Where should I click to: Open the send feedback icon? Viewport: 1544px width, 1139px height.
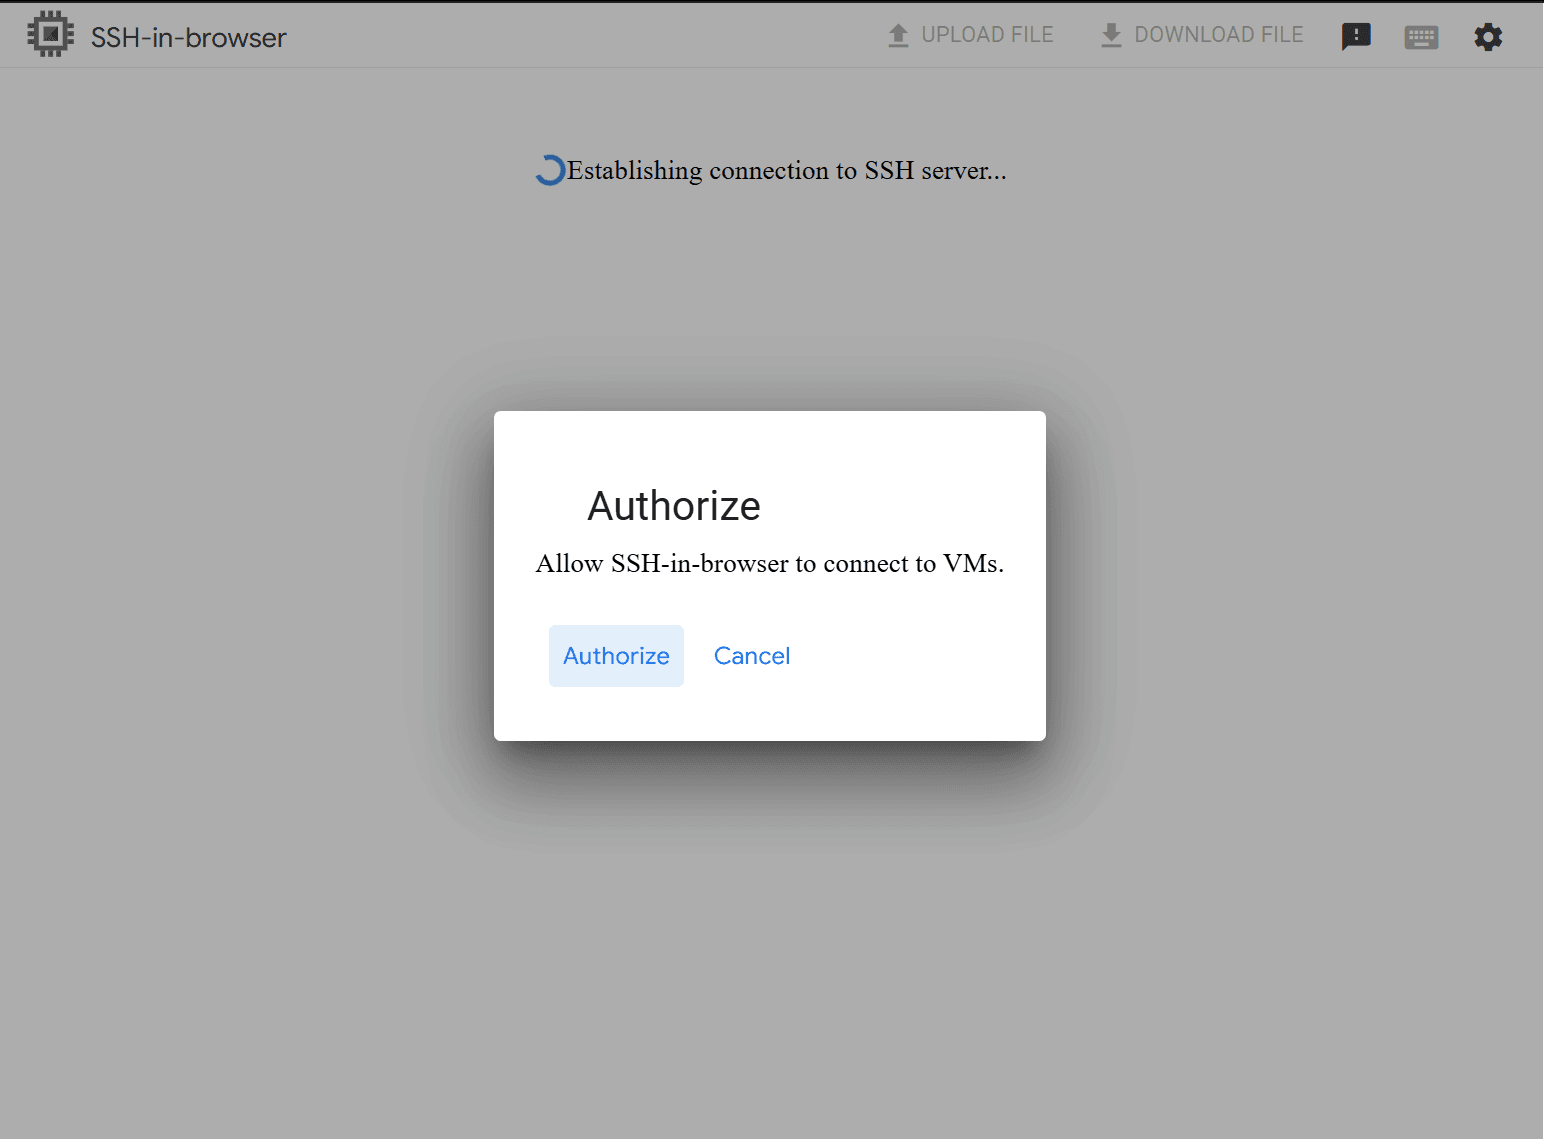pyautogui.click(x=1355, y=37)
